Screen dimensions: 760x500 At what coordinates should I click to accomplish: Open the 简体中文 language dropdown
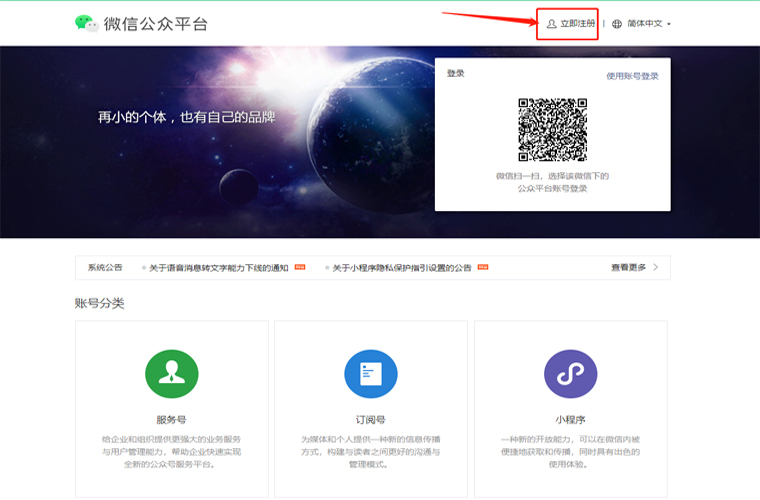pyautogui.click(x=645, y=23)
